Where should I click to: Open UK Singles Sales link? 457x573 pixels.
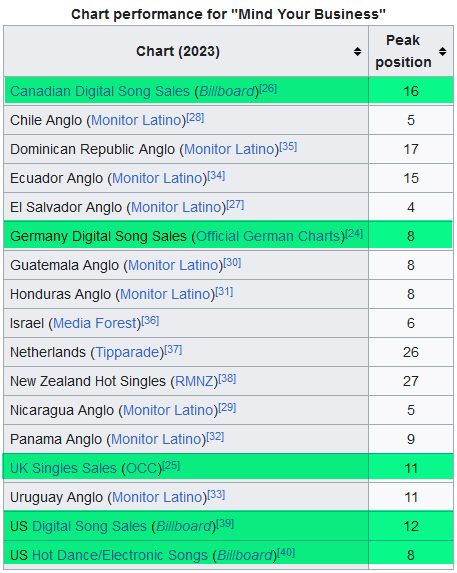63,468
